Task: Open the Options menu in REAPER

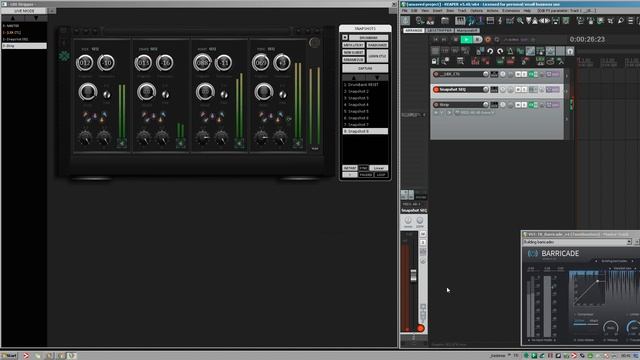Action: point(476,11)
